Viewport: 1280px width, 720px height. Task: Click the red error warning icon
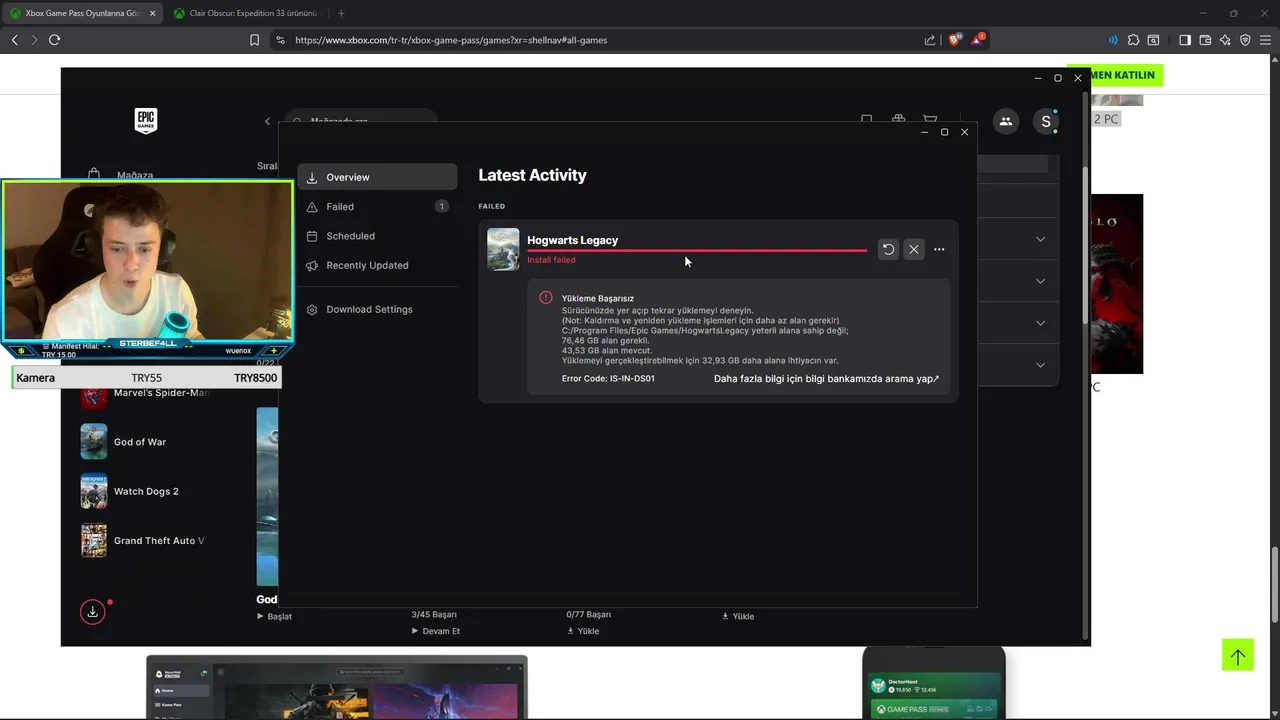click(x=546, y=297)
